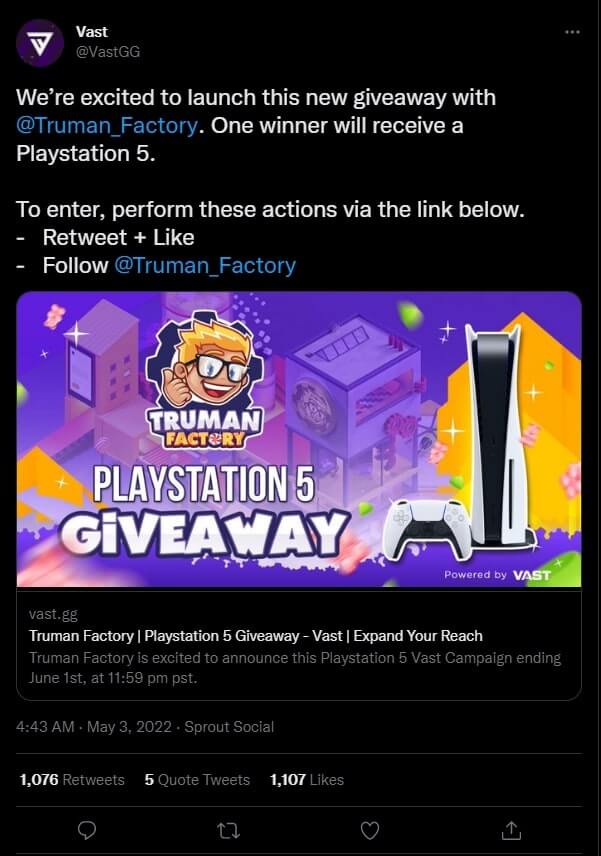Open @Truman_Factory mention in first sentence
601x856 pixels.
tap(106, 126)
